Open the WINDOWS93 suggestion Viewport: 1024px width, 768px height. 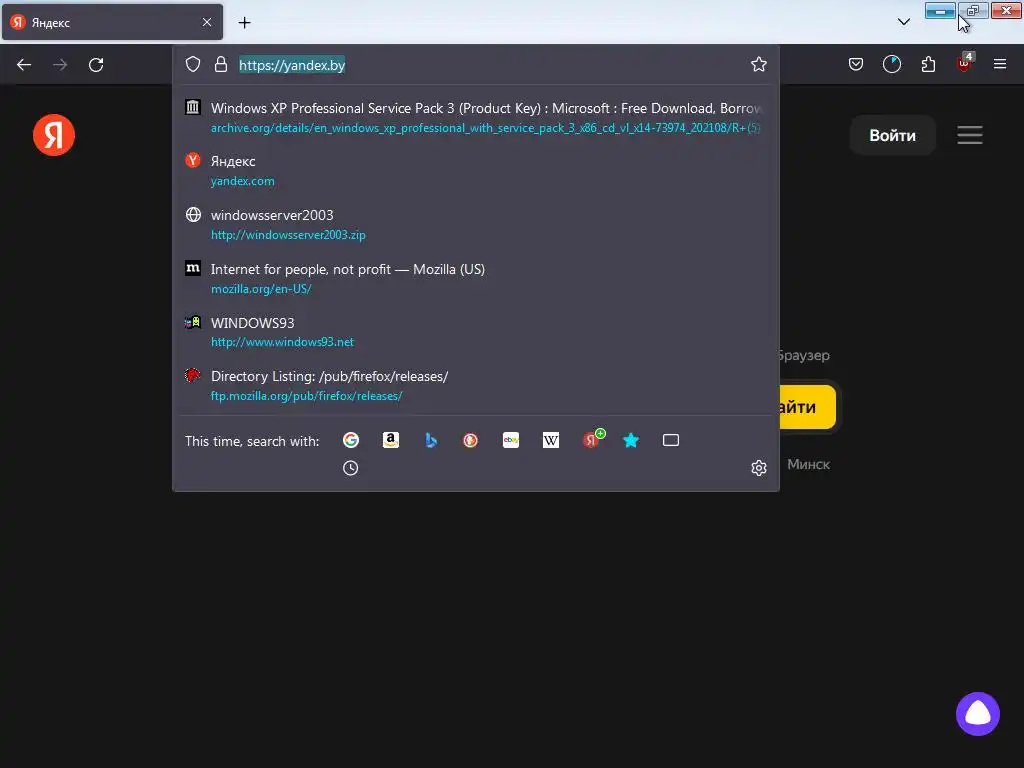click(475, 332)
